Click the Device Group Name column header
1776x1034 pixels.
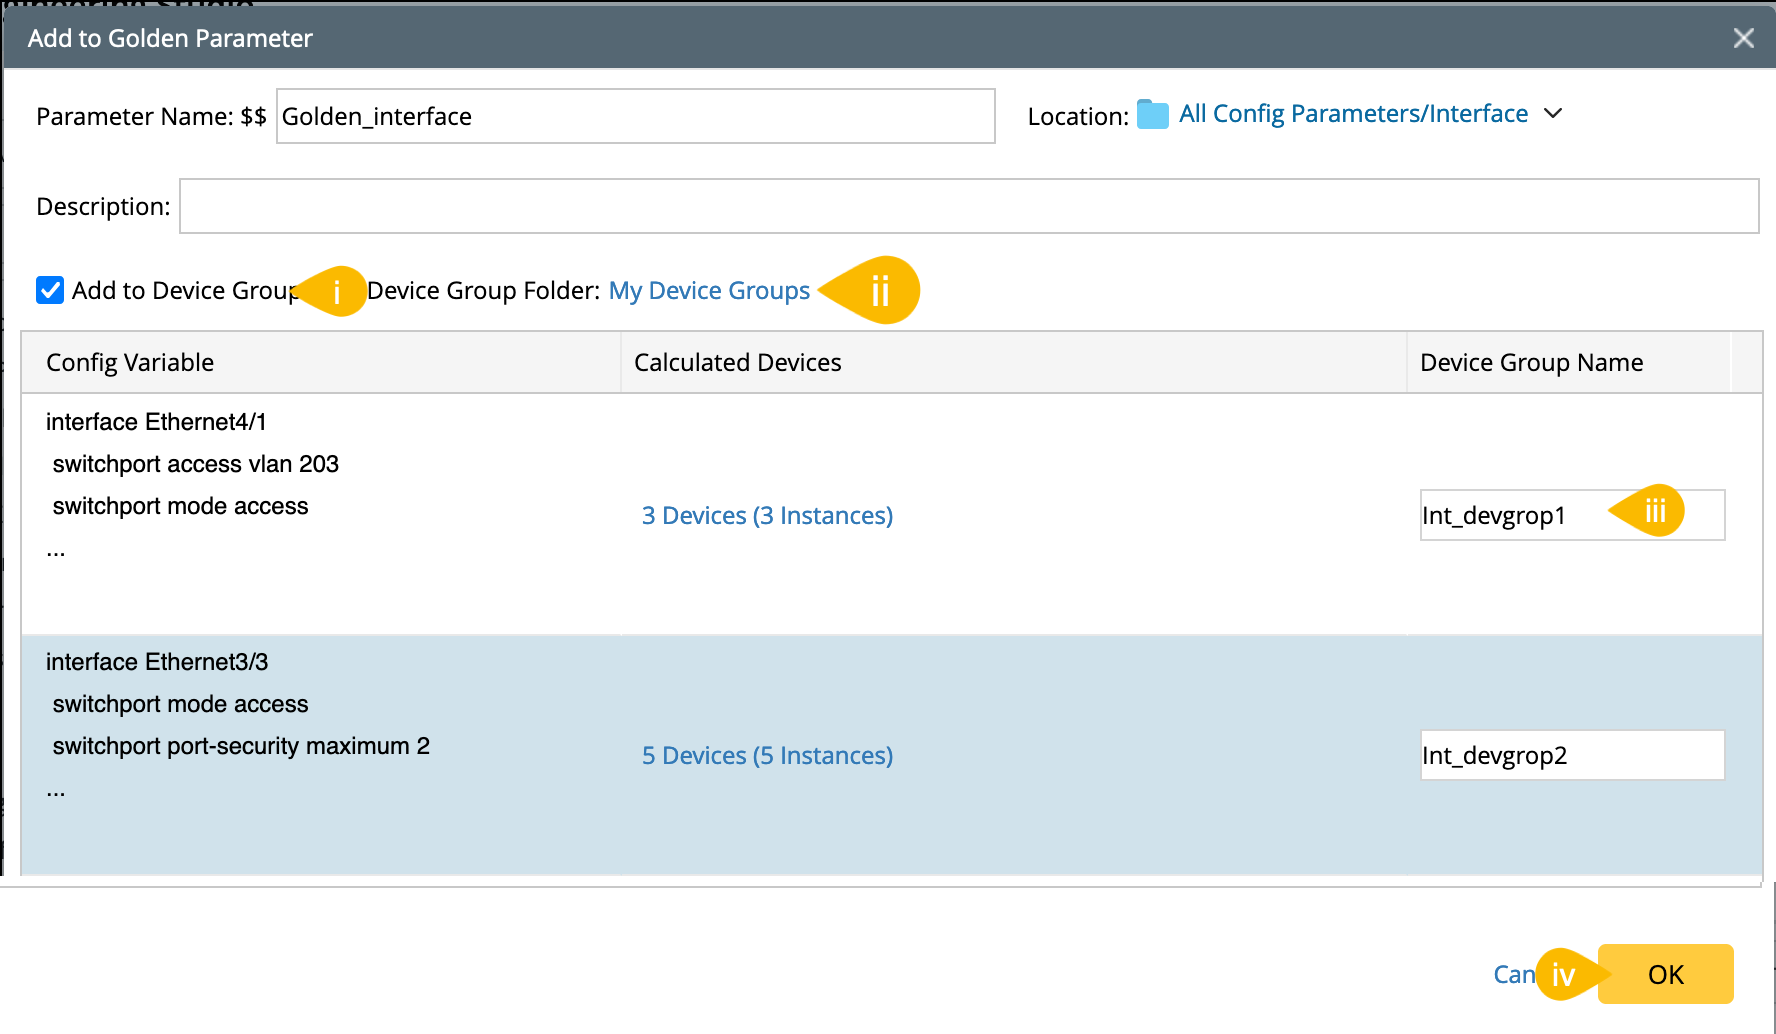coord(1531,363)
